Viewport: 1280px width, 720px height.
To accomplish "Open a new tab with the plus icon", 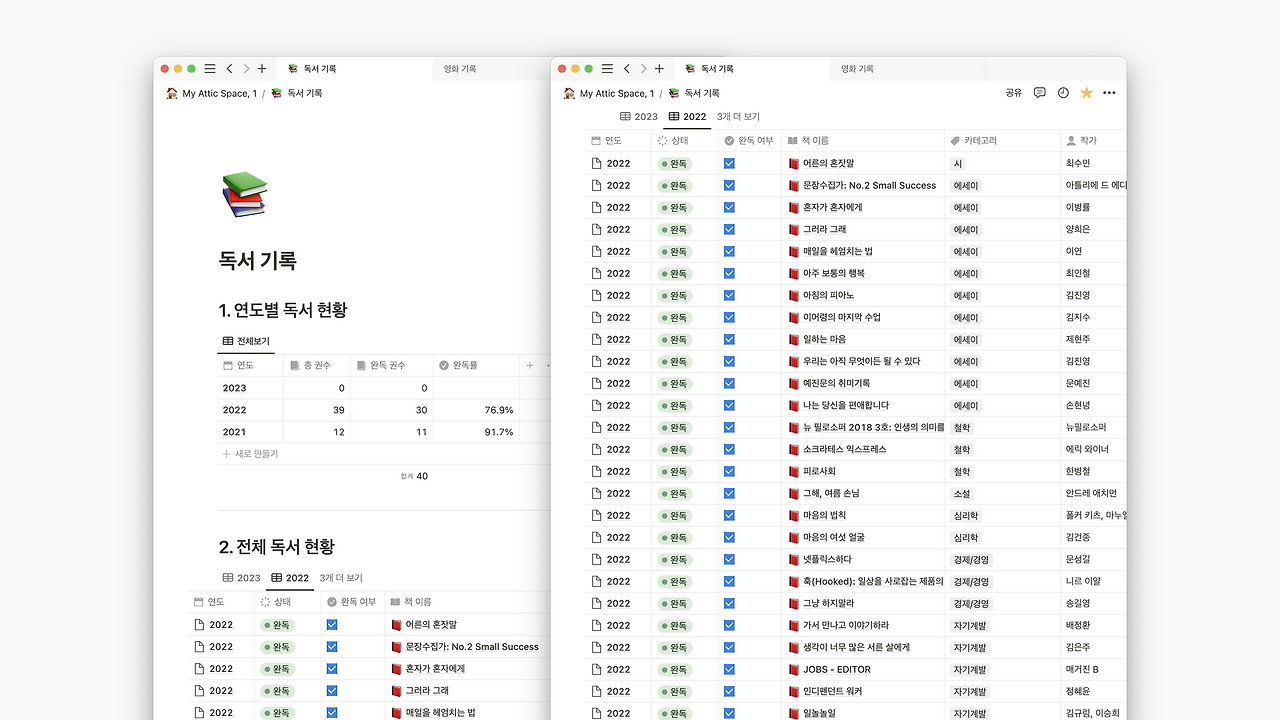I will pyautogui.click(x=660, y=68).
